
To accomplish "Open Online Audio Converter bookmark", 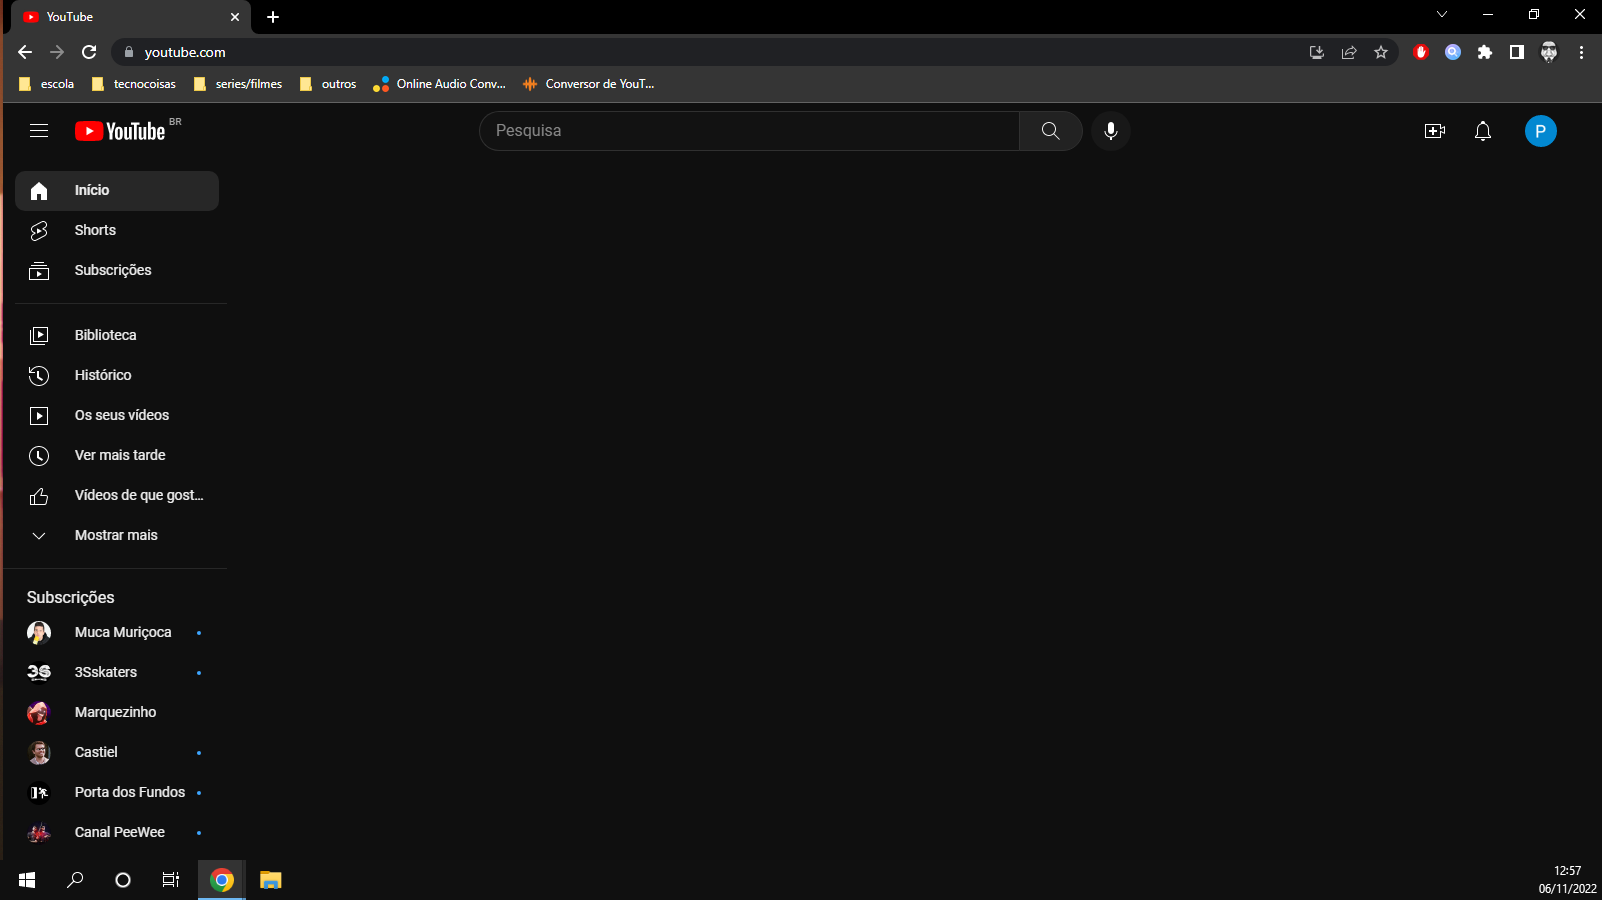I will click(440, 84).
